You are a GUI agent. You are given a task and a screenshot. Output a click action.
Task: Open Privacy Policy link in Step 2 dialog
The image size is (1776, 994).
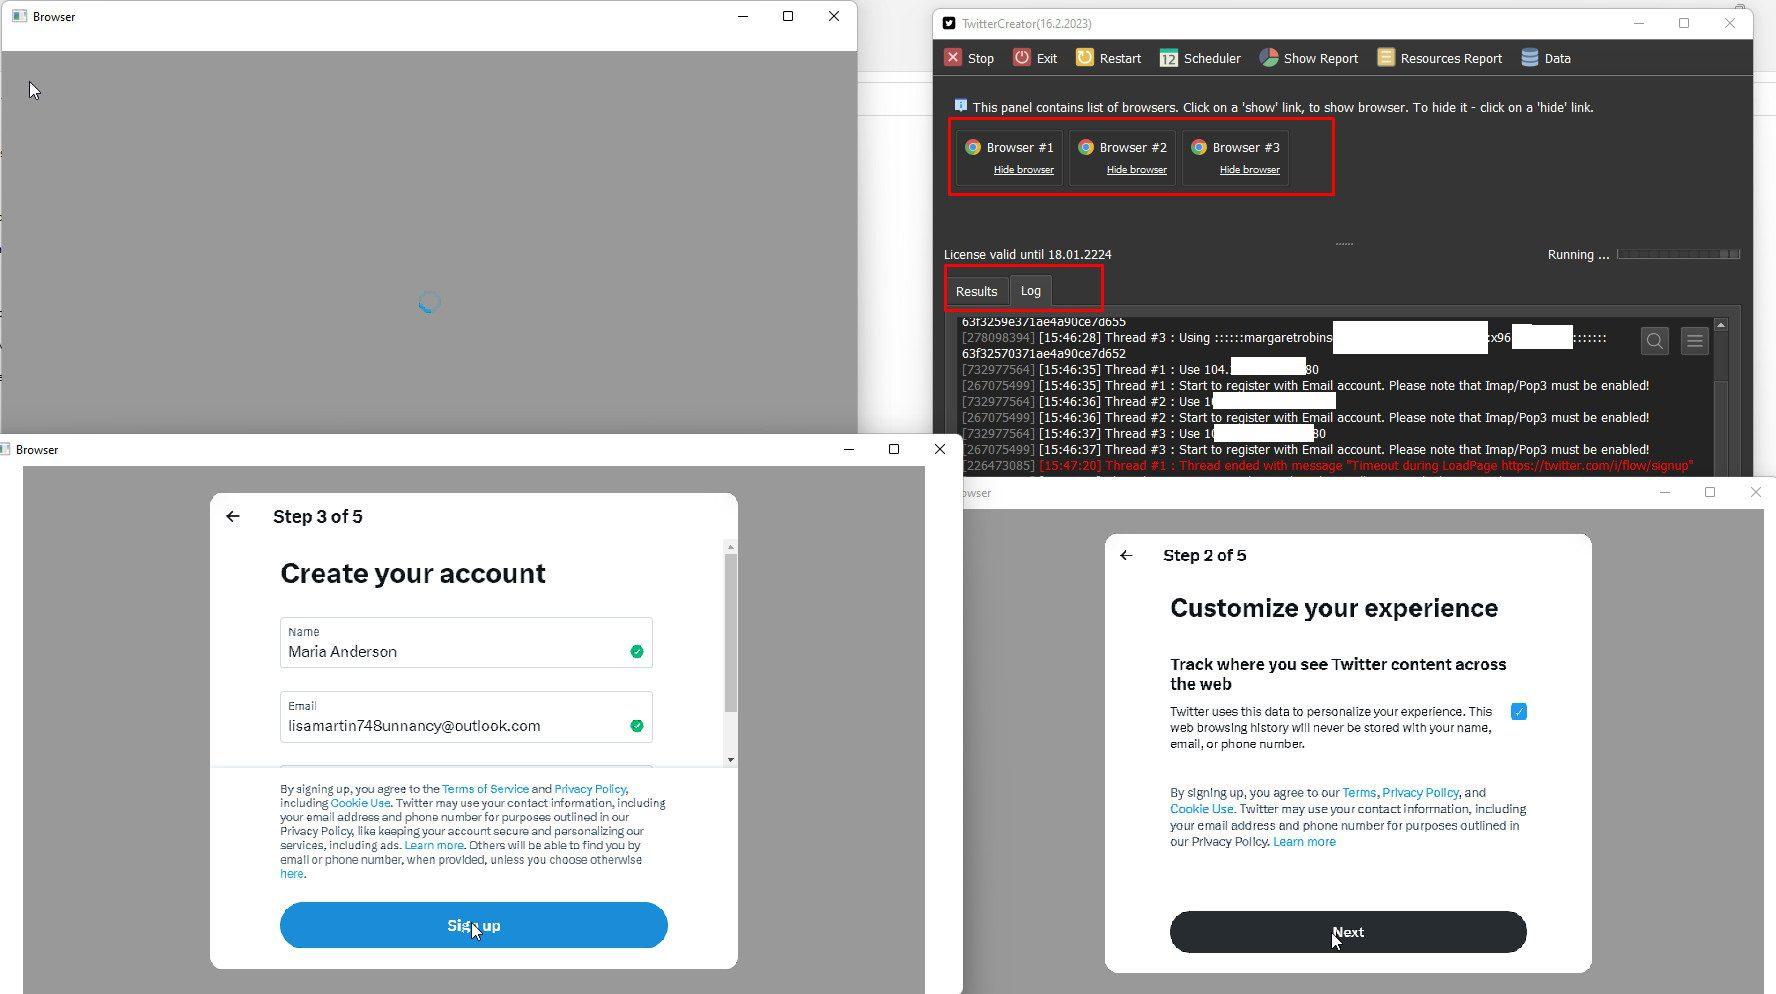point(1420,792)
